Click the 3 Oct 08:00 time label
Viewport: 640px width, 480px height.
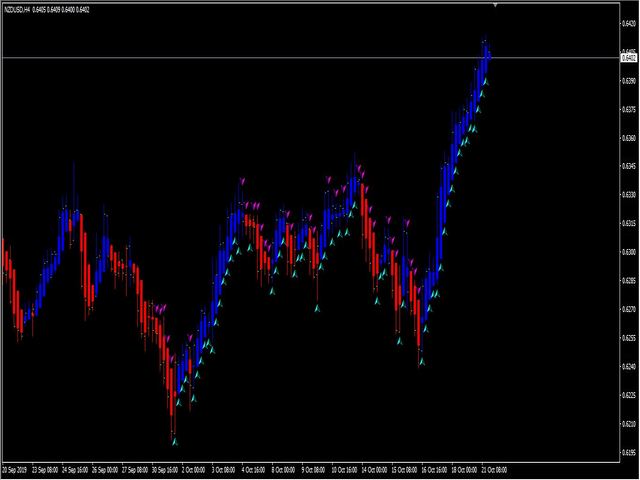tap(224, 470)
